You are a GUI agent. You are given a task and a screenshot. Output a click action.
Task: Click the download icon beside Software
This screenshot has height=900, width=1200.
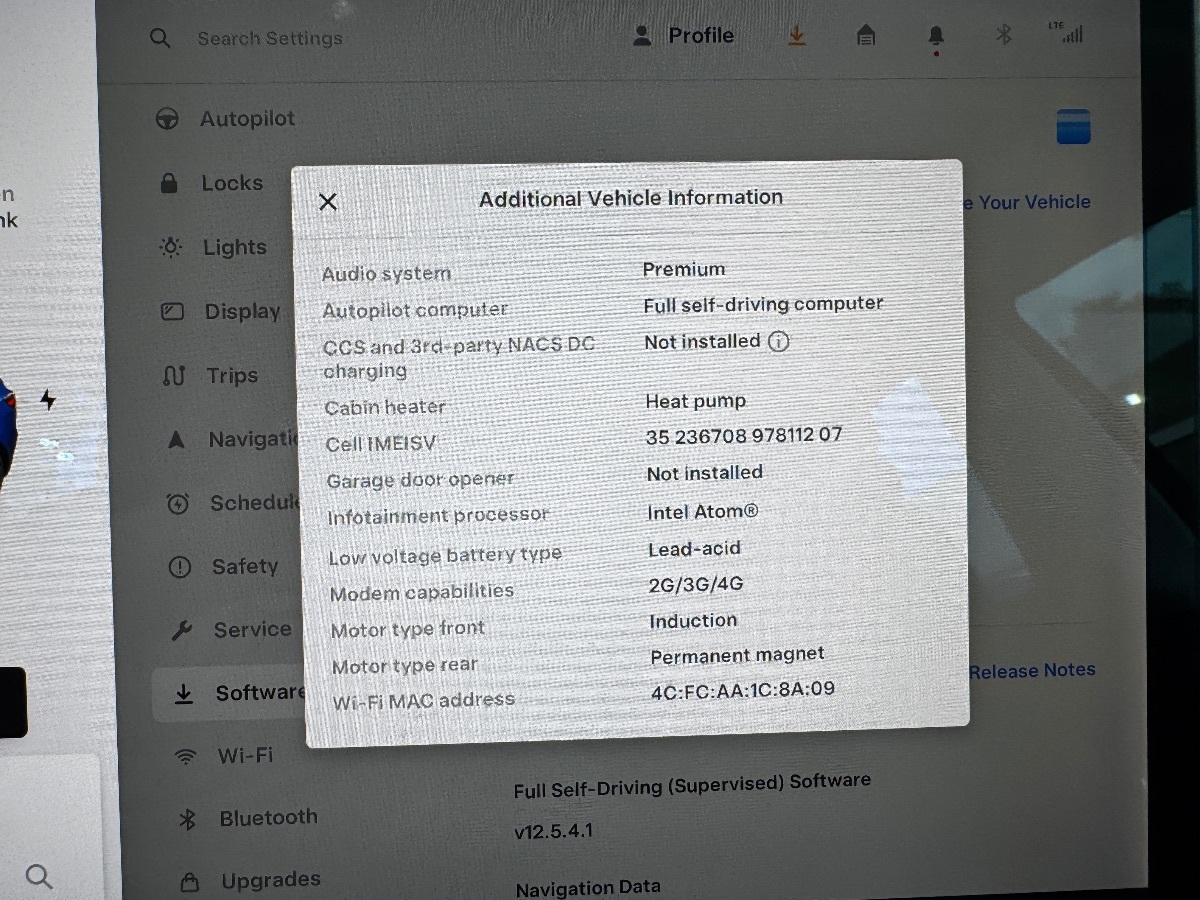point(183,694)
